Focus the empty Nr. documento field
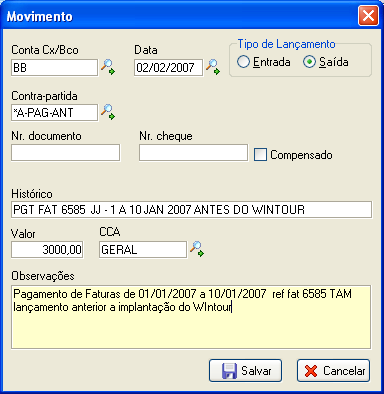 pyautogui.click(x=65, y=153)
